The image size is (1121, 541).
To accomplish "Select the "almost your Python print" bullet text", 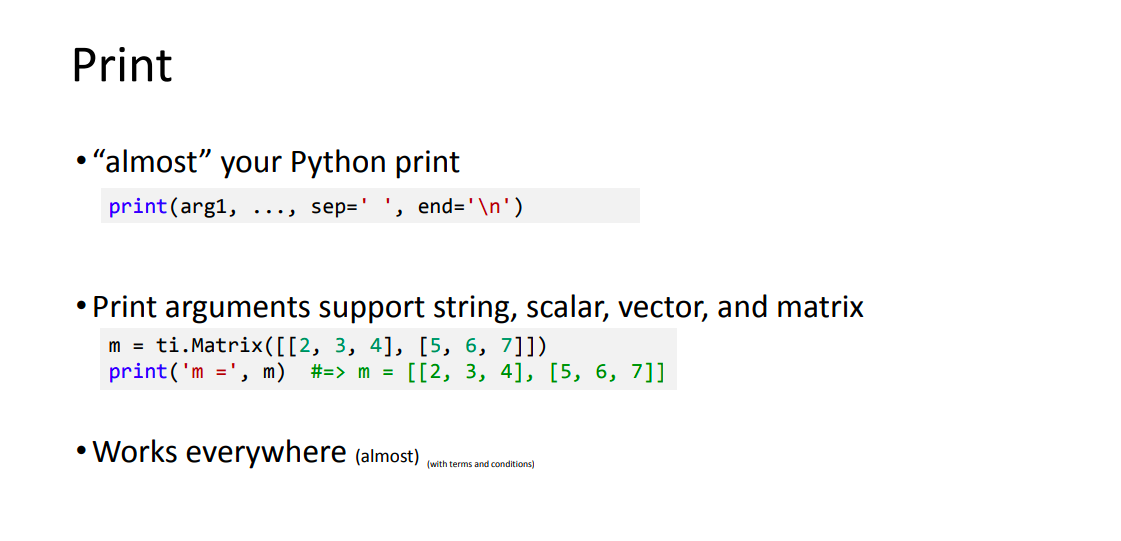I will (x=277, y=163).
